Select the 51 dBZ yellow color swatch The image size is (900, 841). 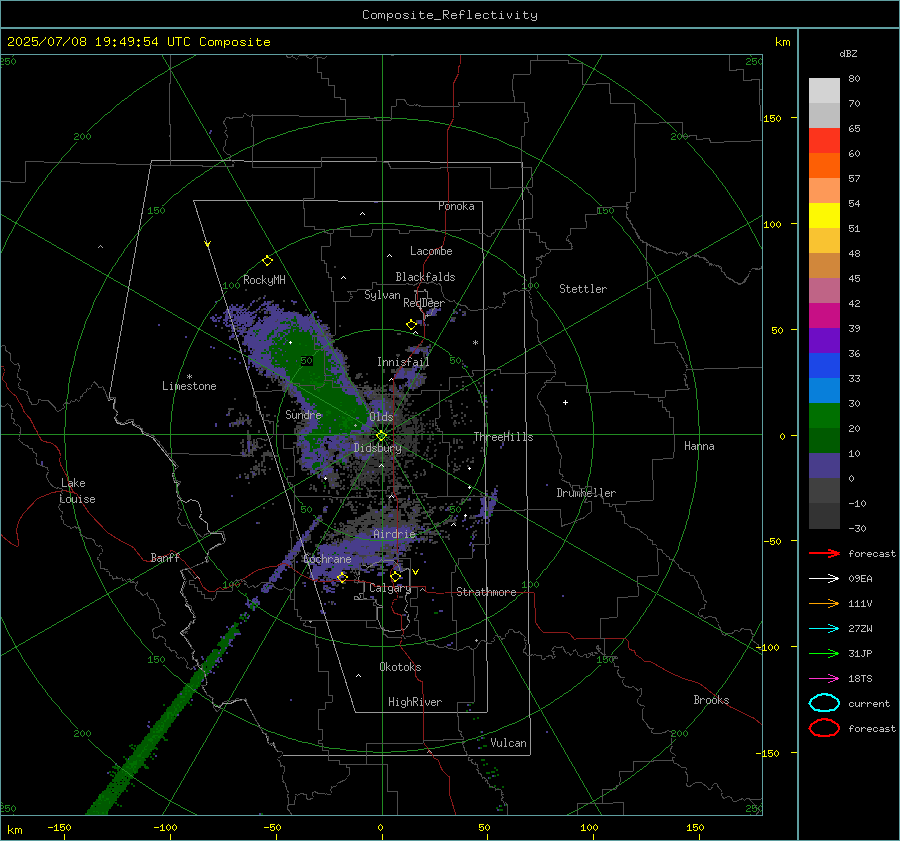point(824,215)
